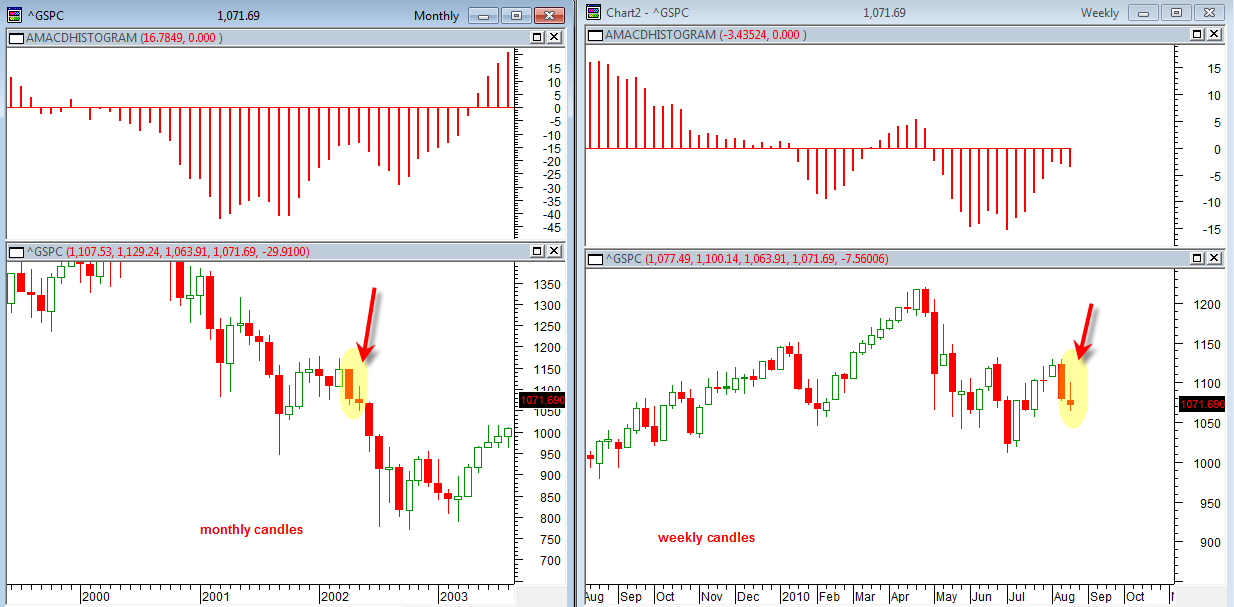Click the -15 level on Weekly histogram axis

(x=1209, y=229)
